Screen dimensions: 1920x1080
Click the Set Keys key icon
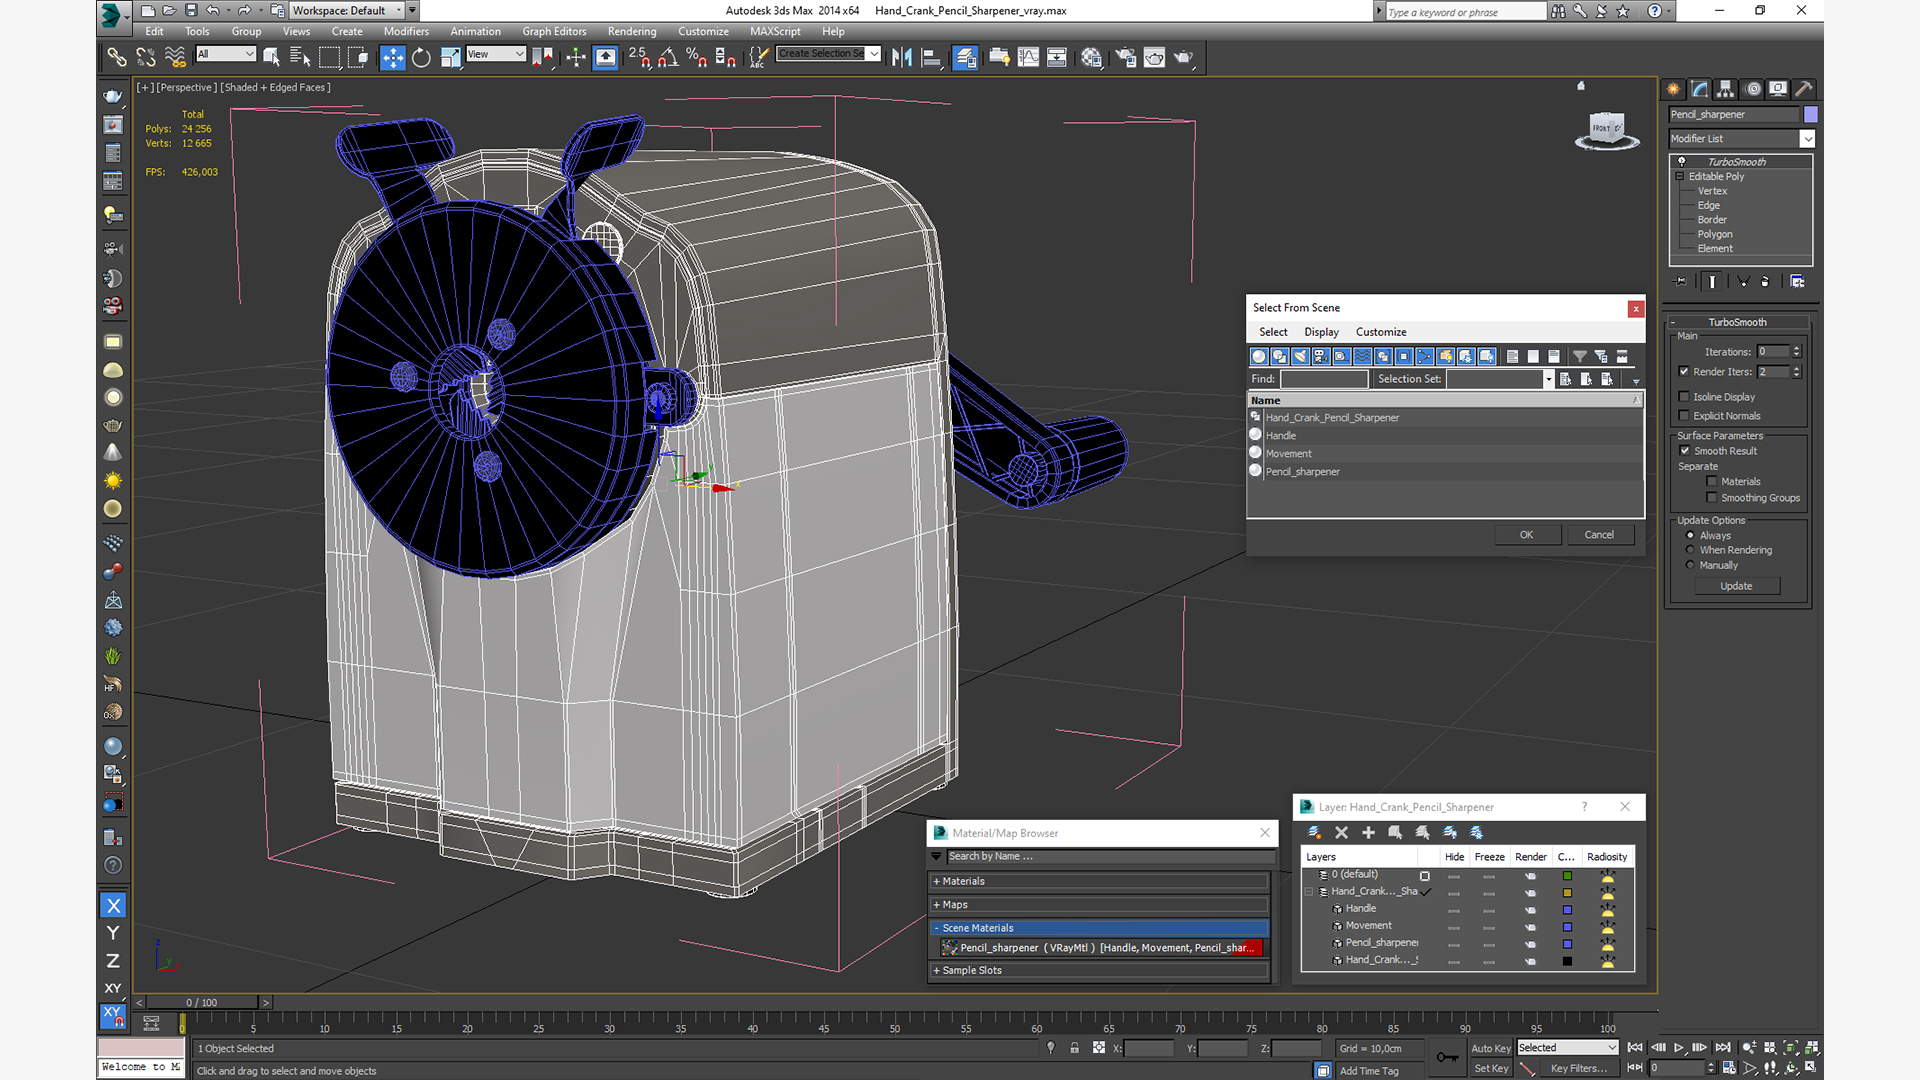(1447, 1057)
